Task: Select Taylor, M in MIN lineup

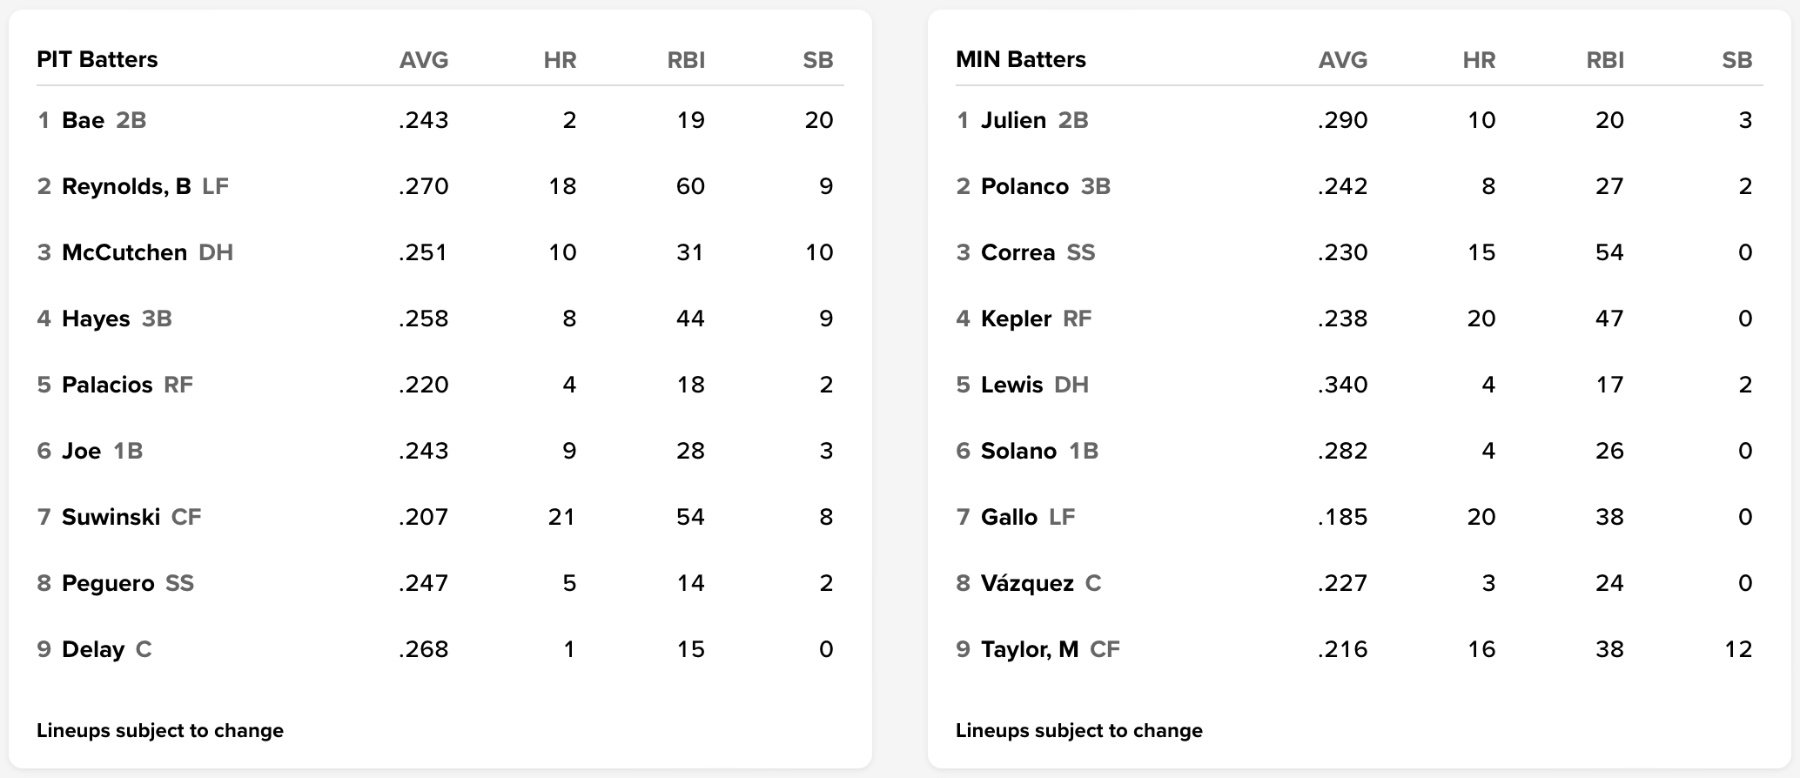Action: tap(1030, 649)
